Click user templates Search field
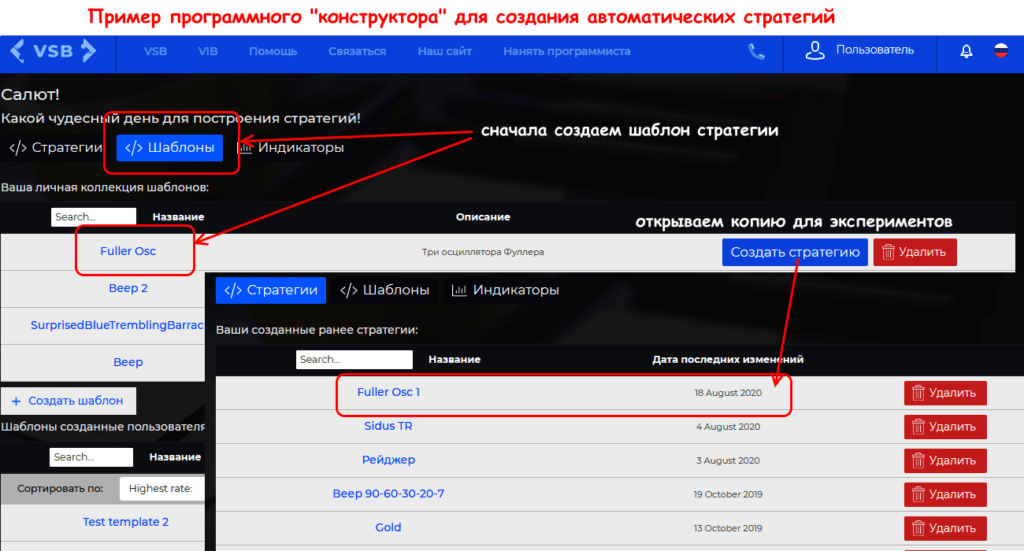This screenshot has height=551, width=1024. tap(91, 457)
